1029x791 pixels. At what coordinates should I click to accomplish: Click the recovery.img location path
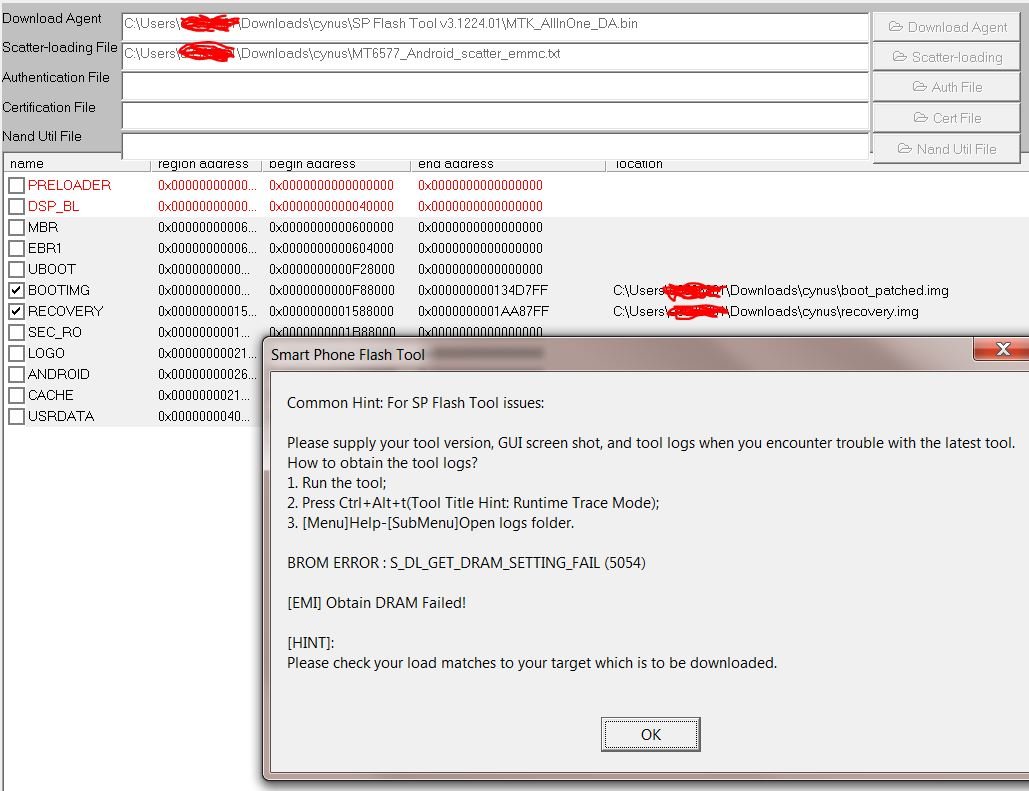tap(766, 312)
